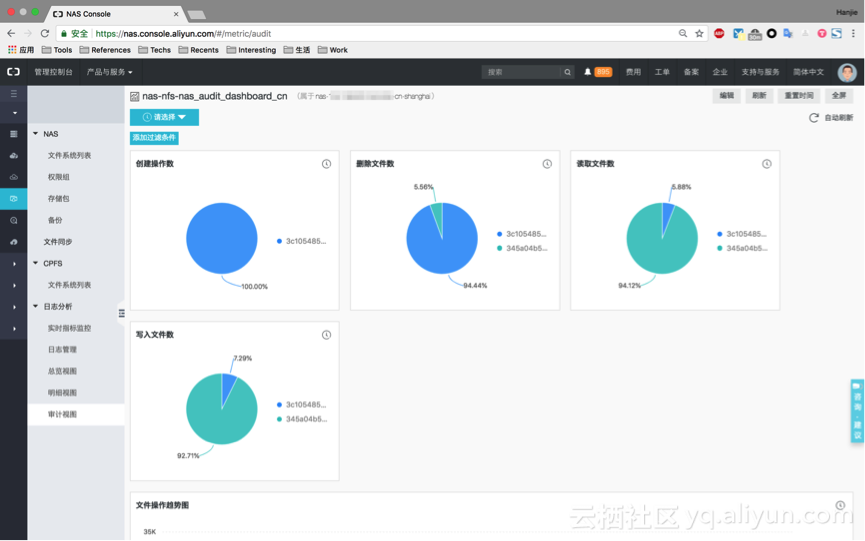Click clock icon on 创建操作数 chart
The height and width of the screenshot is (541, 865).
(x=327, y=164)
